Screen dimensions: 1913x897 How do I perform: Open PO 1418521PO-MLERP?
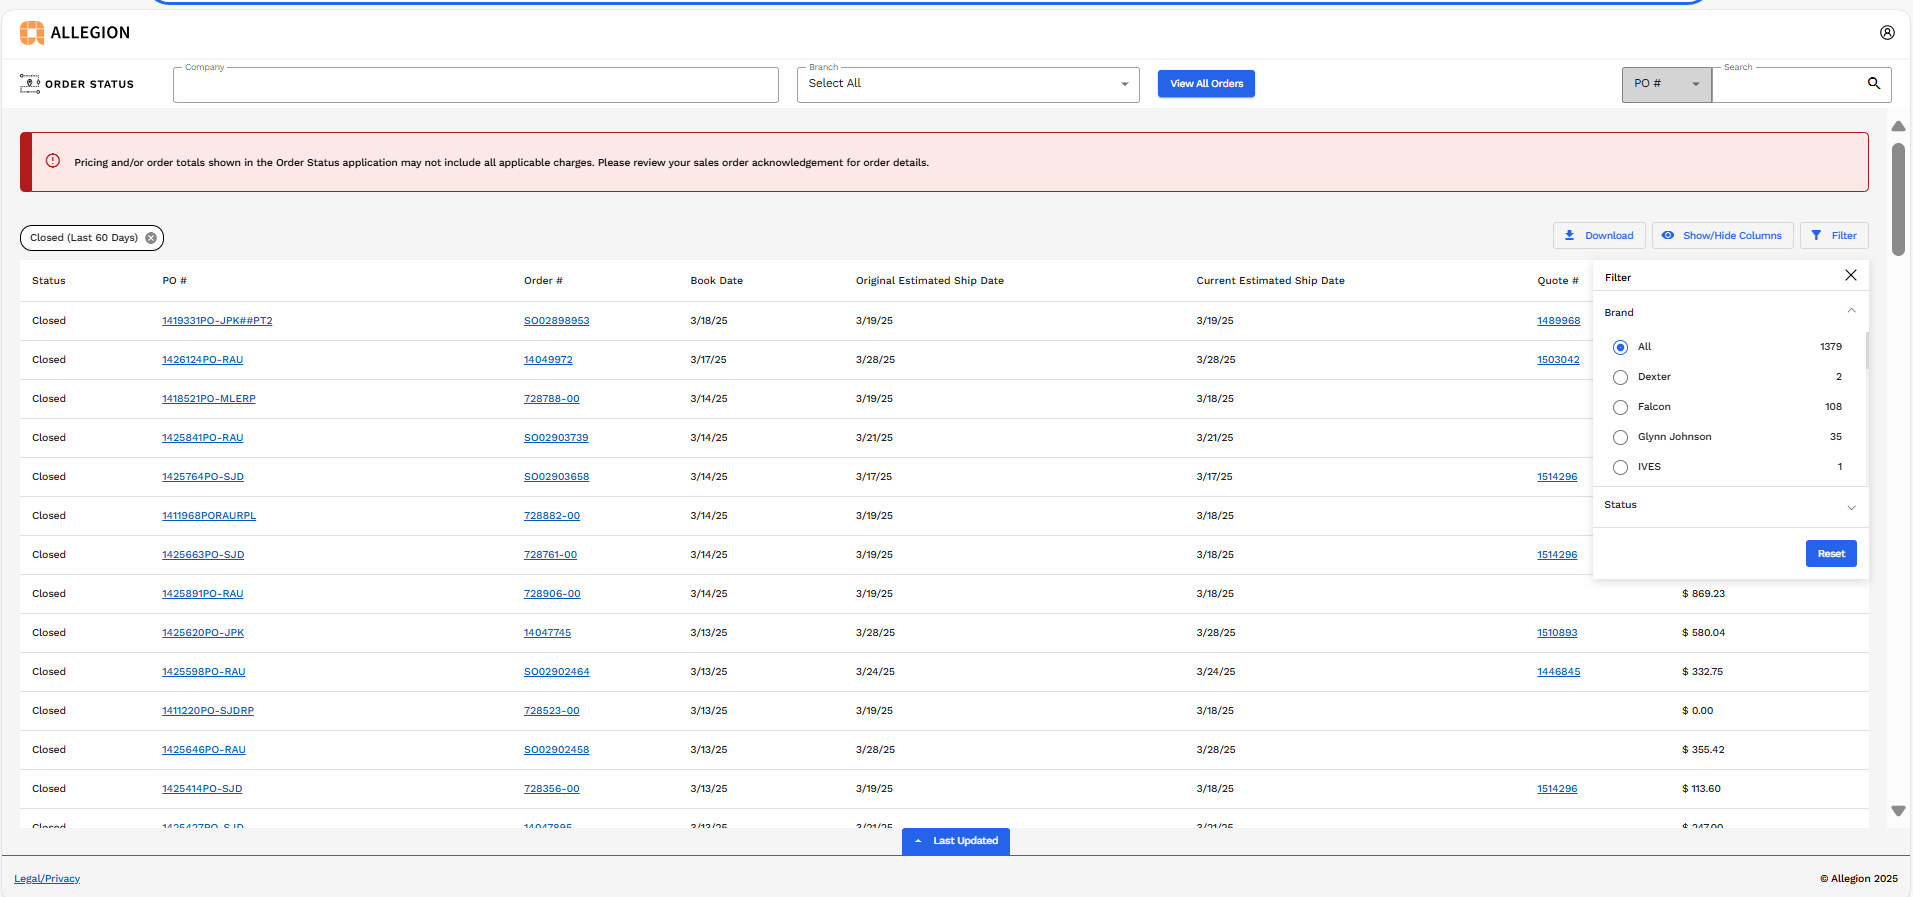pos(209,399)
